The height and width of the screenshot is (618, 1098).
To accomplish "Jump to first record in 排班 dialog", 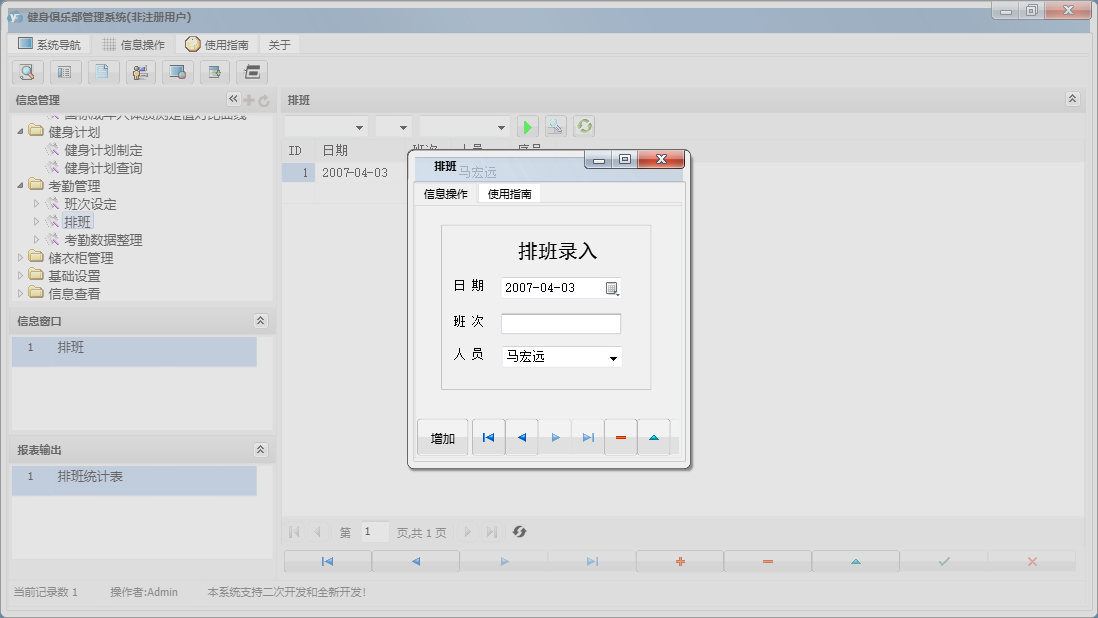I will point(488,438).
